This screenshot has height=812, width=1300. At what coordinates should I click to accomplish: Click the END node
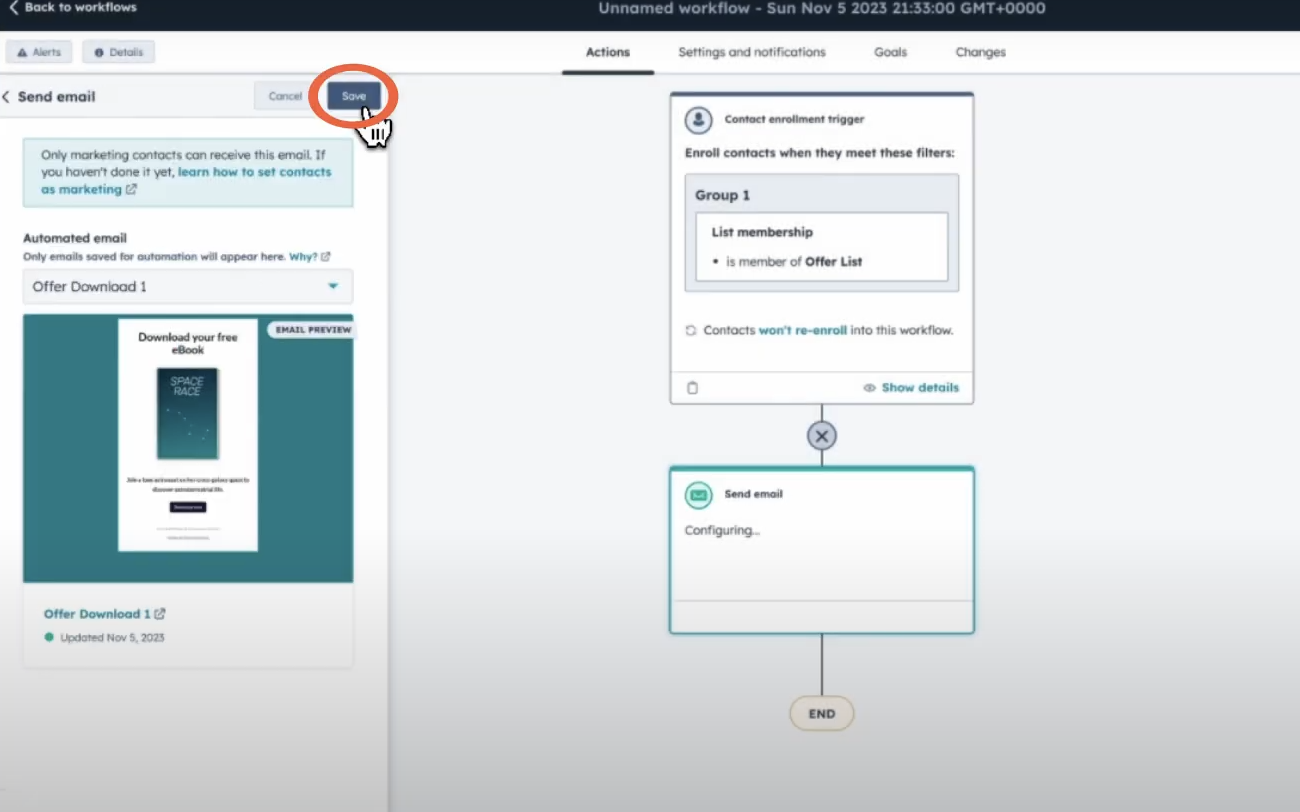822,714
